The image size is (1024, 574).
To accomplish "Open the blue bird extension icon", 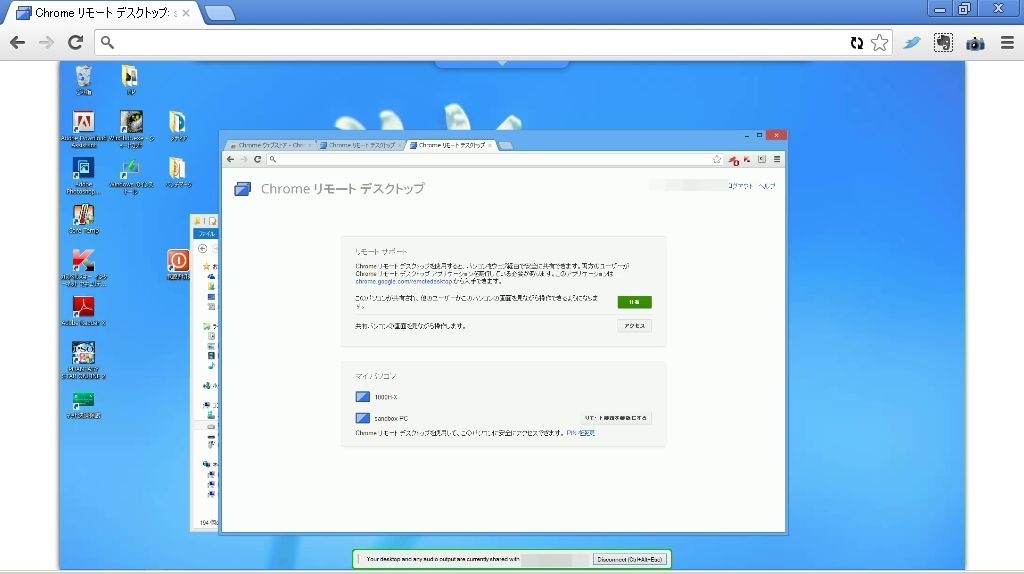I will pyautogui.click(x=912, y=43).
